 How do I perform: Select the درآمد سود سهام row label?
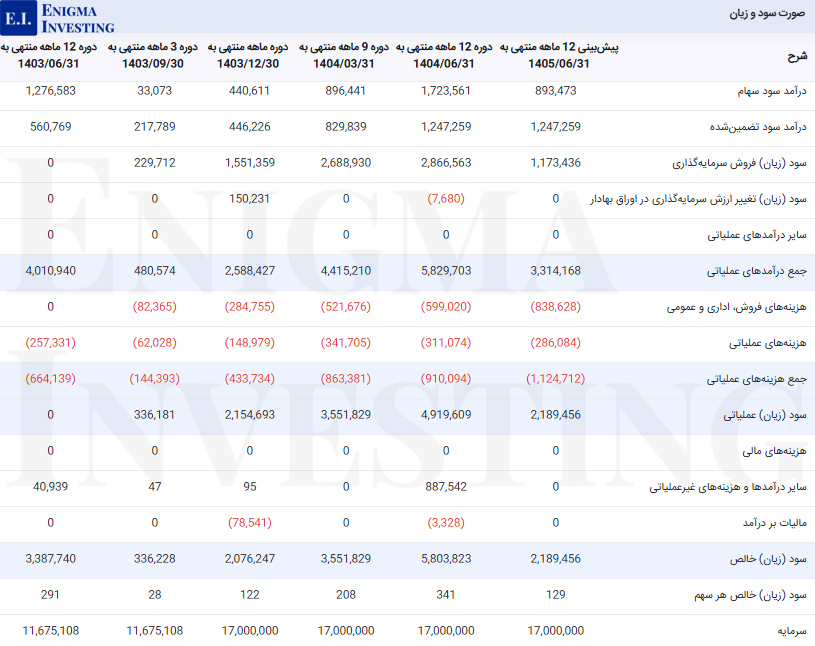tap(770, 91)
